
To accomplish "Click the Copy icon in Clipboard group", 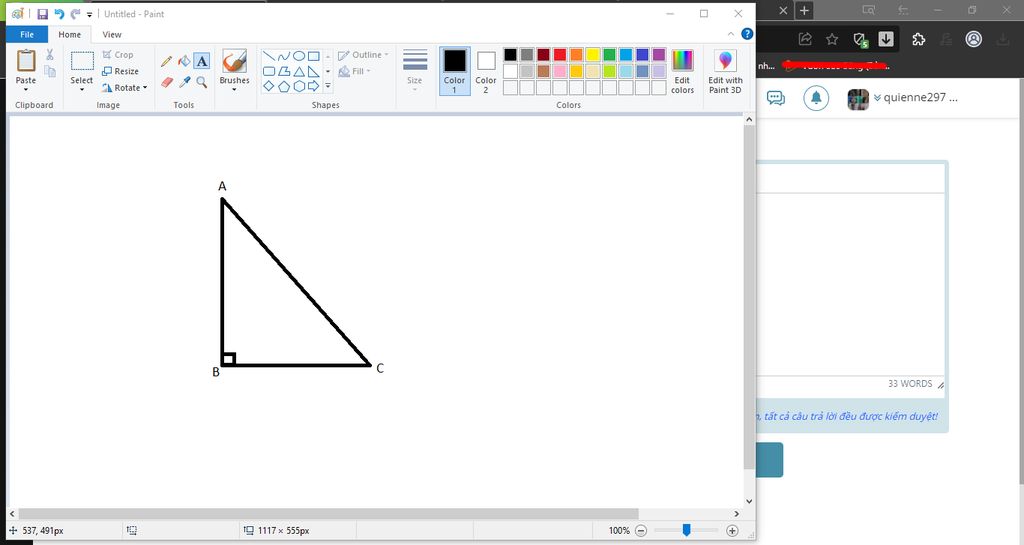I will [x=50, y=71].
